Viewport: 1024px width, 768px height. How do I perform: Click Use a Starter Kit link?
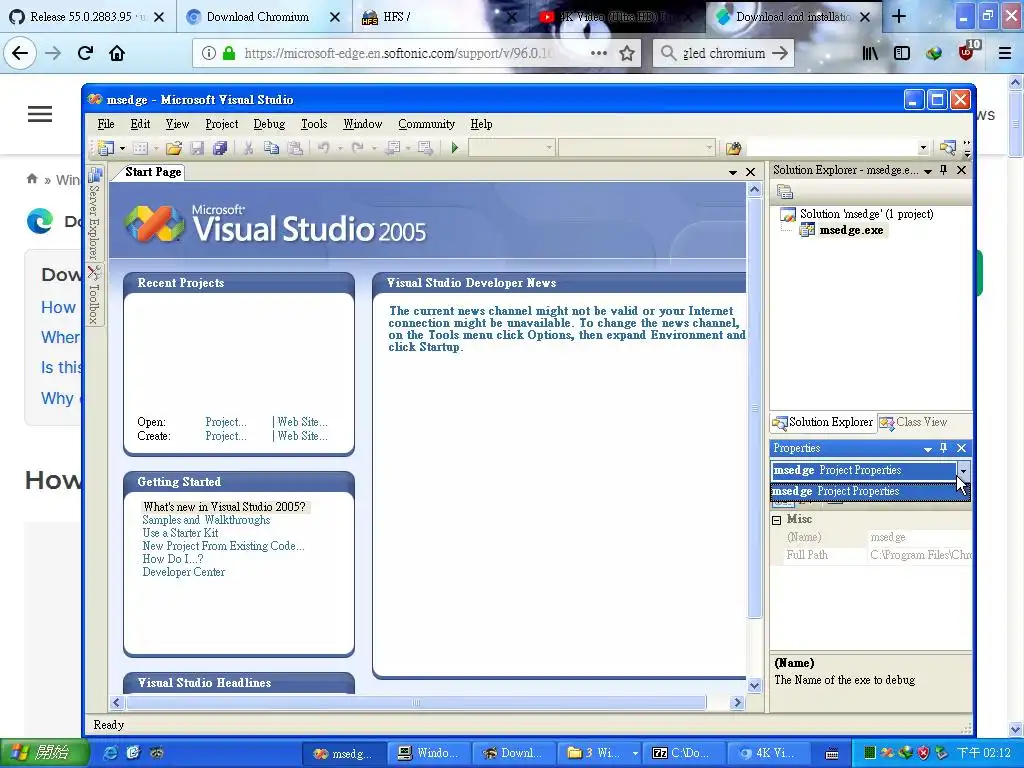(180, 533)
